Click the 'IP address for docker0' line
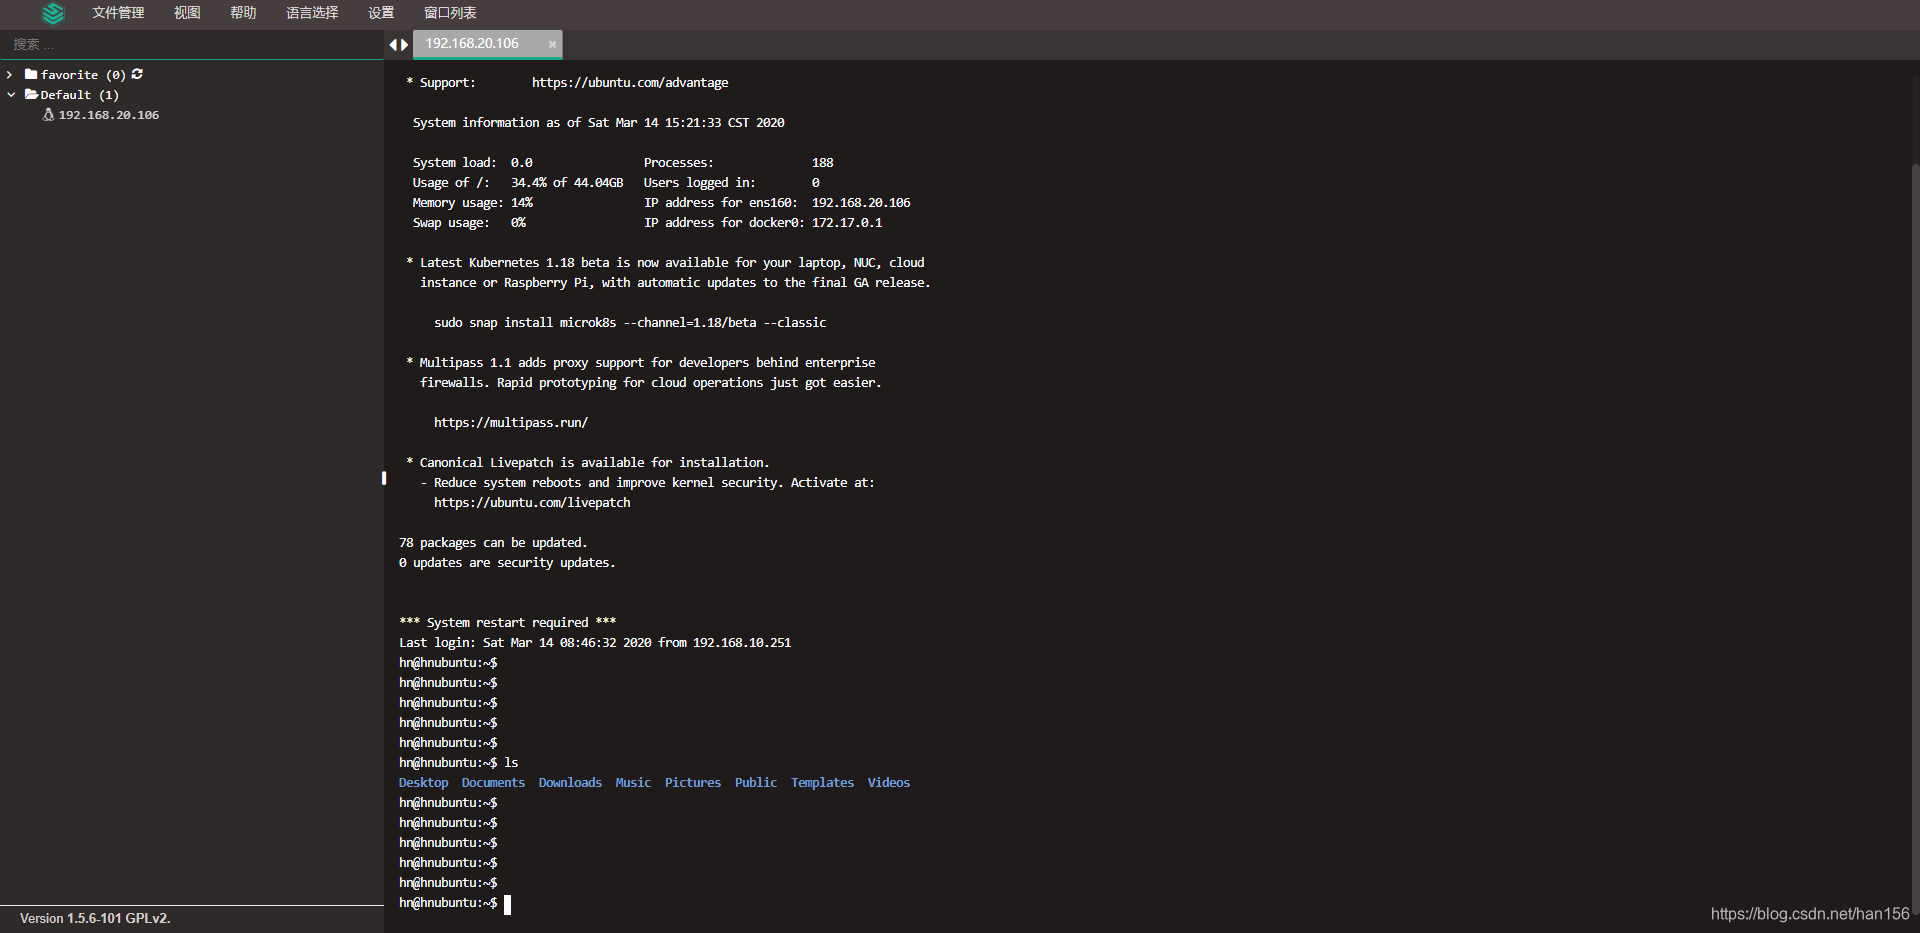Viewport: 1920px width, 933px height. point(763,223)
